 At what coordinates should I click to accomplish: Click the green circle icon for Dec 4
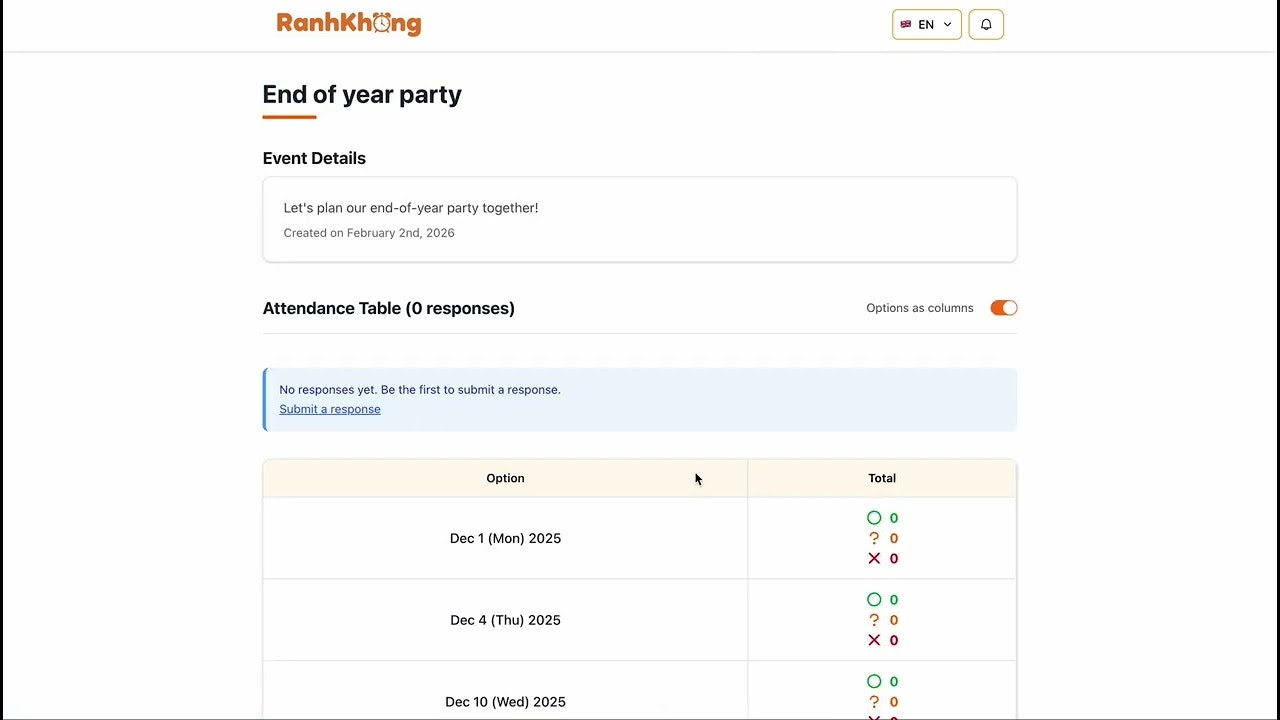coord(874,600)
